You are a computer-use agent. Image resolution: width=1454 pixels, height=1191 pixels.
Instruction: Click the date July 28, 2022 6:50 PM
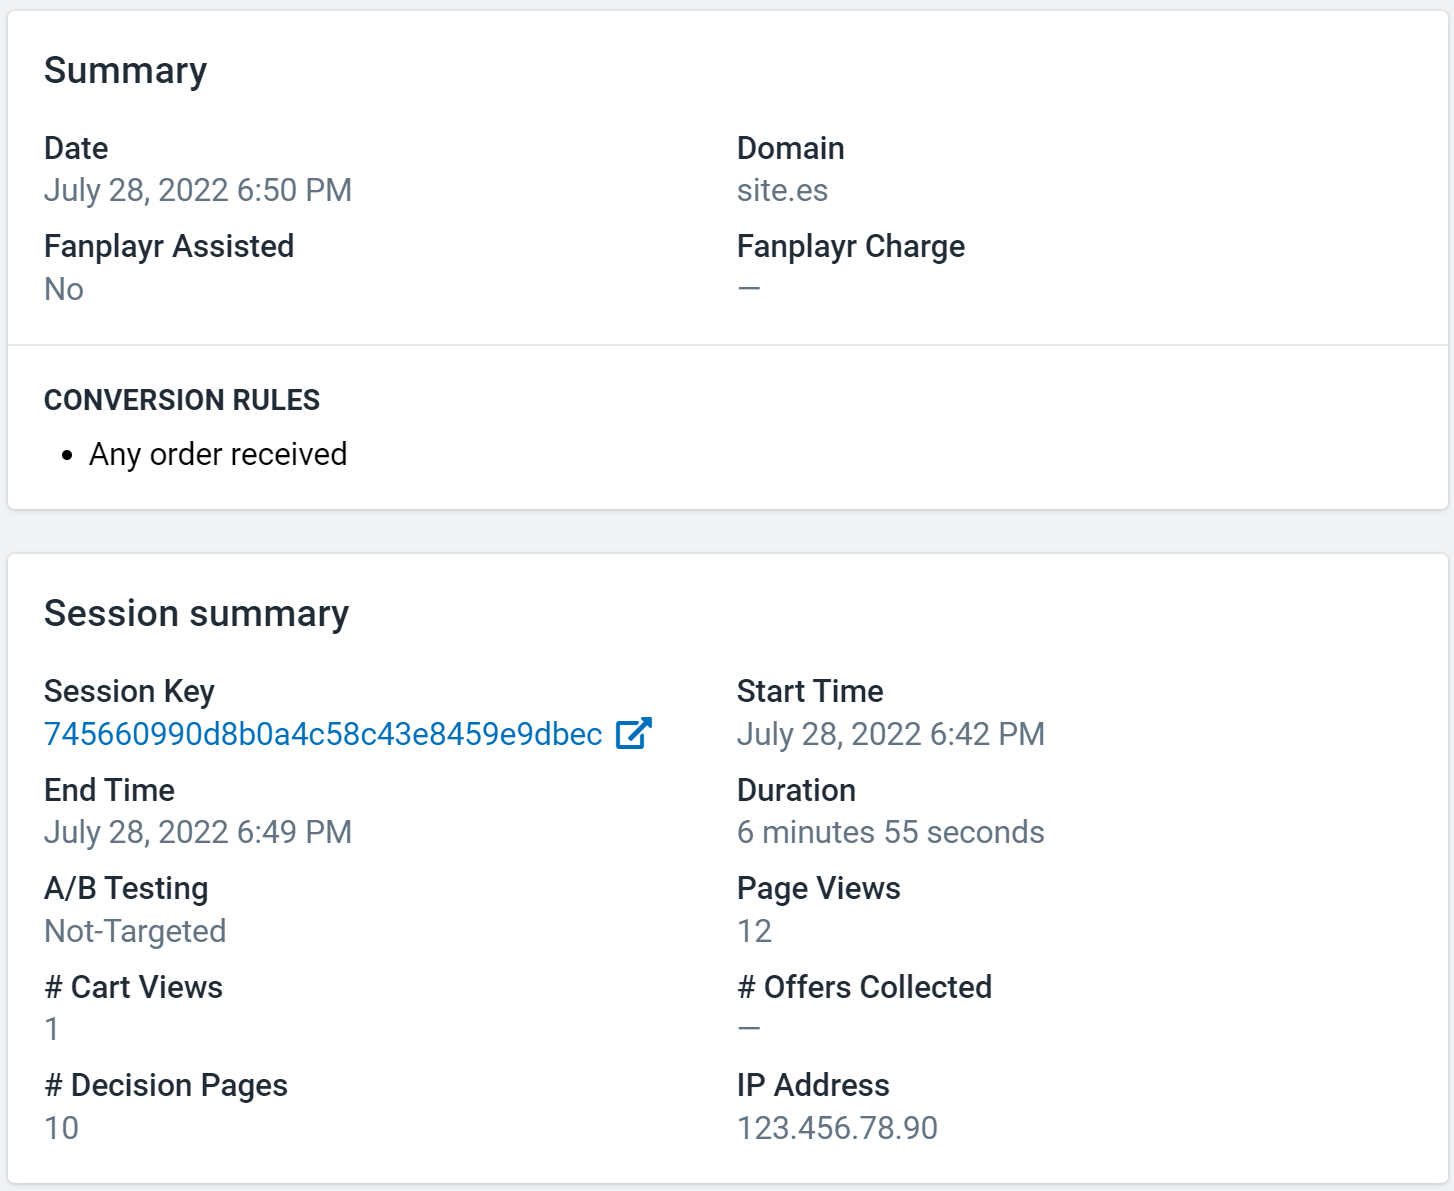click(198, 190)
